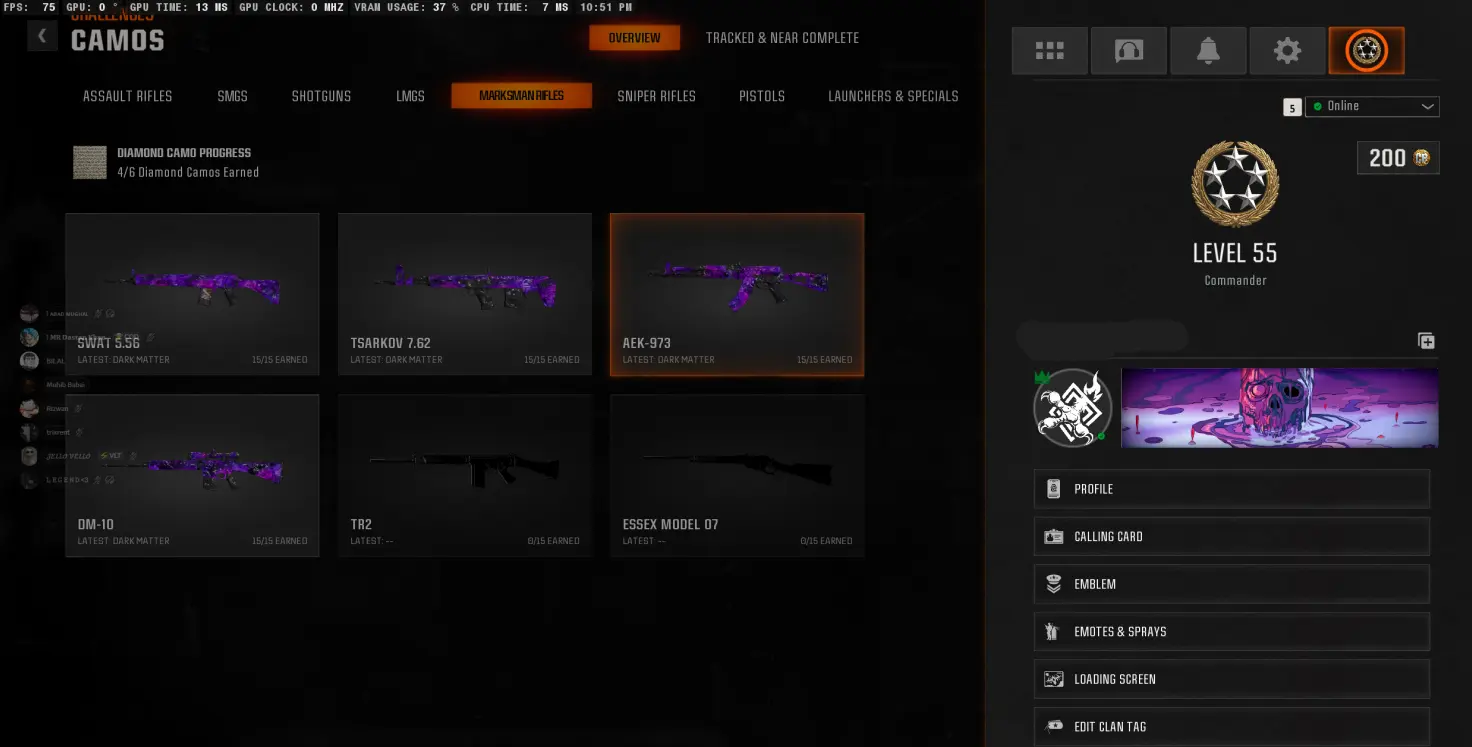1472x747 pixels.
Task: Open the Tracked & Near Complete tab
Action: 782,38
